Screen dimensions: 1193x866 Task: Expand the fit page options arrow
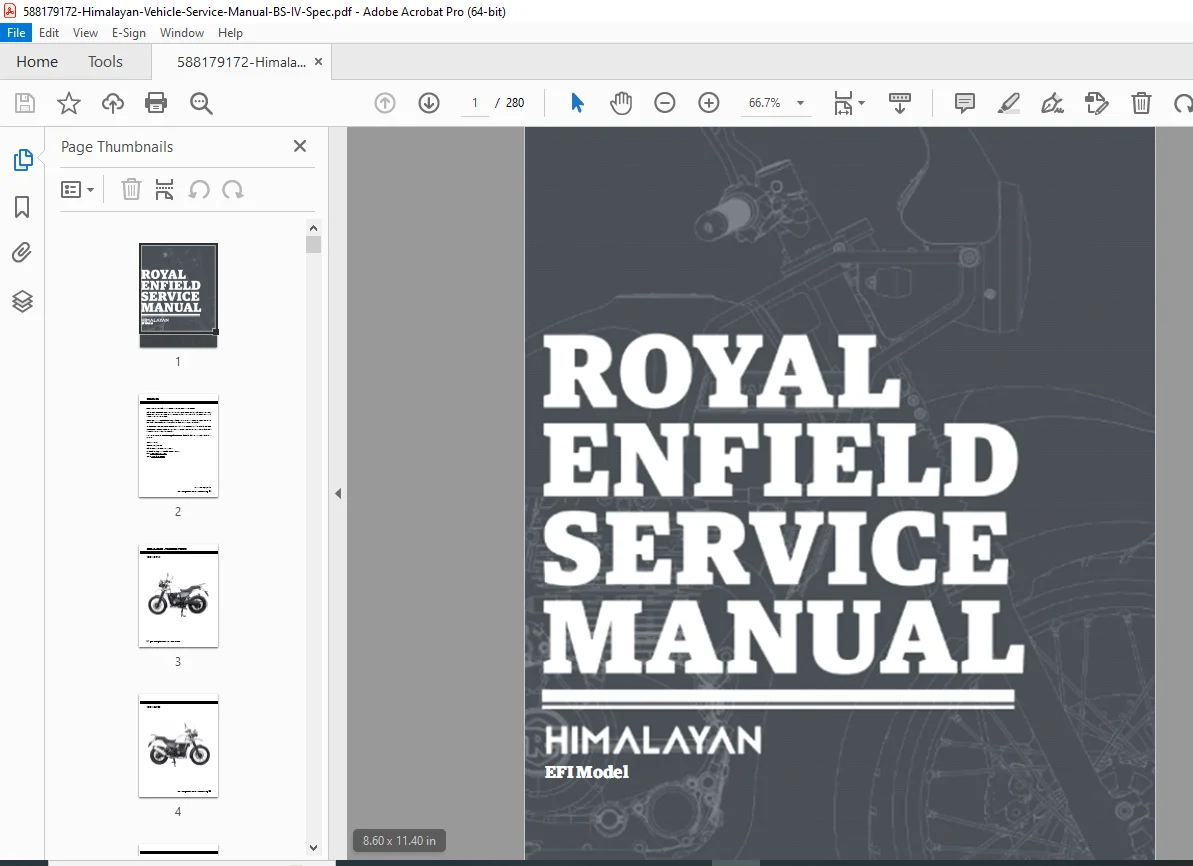tap(861, 103)
